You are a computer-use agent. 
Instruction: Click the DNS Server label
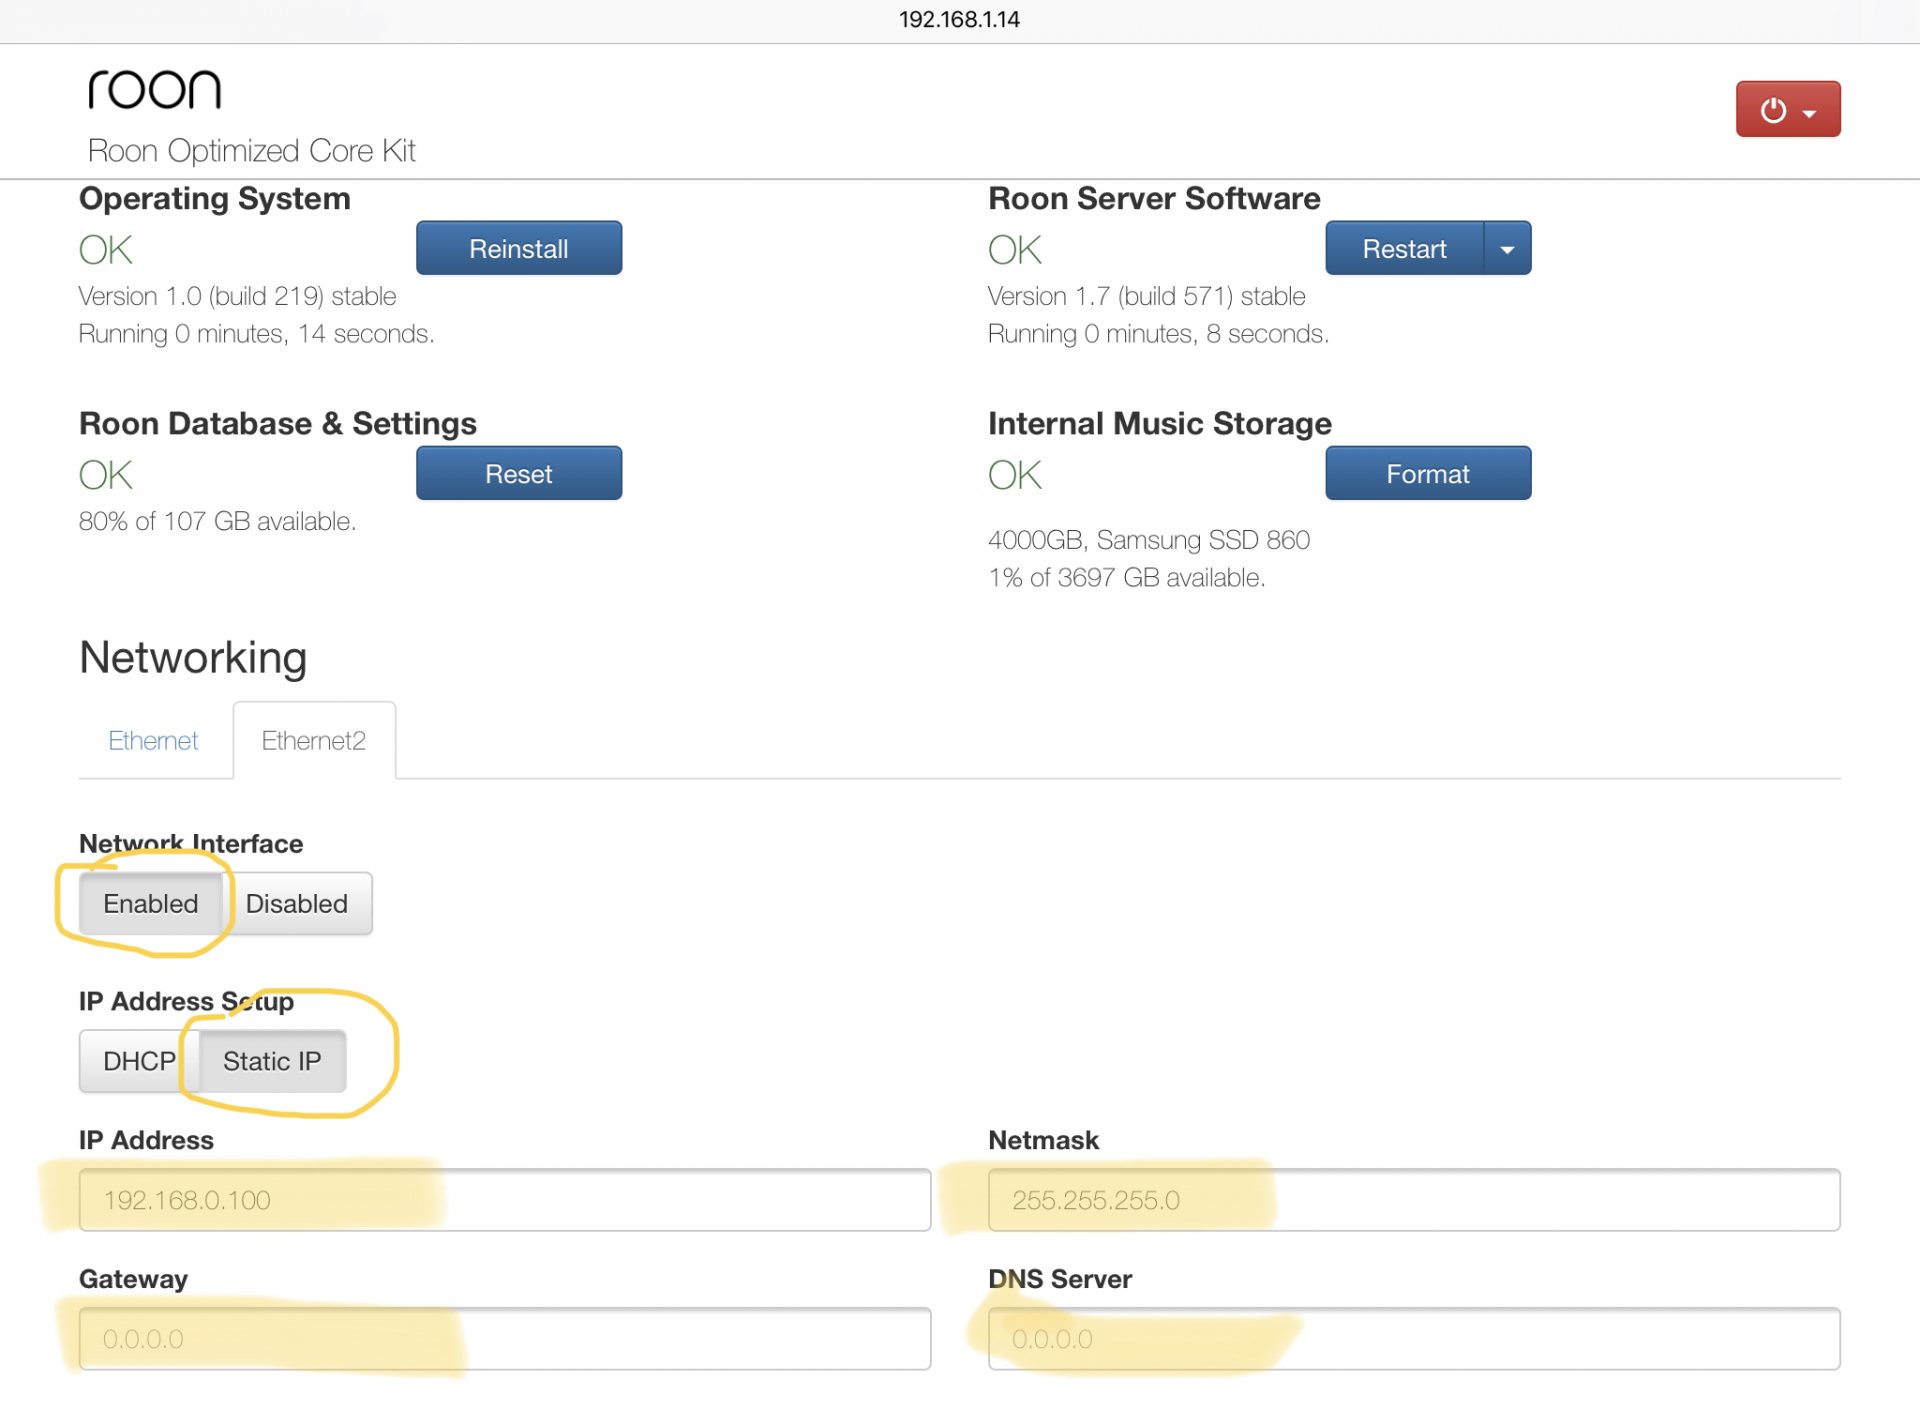1060,1279
